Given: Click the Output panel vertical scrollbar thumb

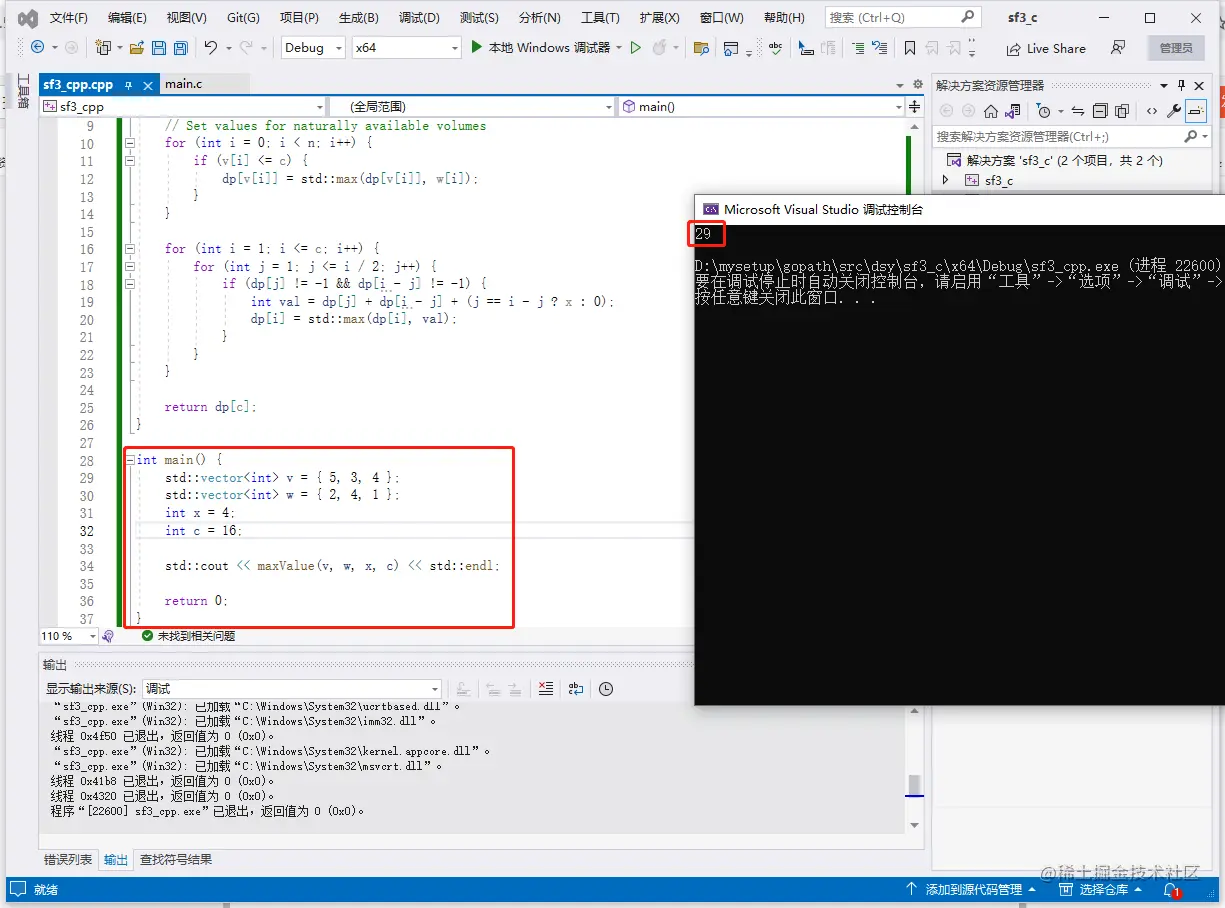Looking at the screenshot, I should [x=914, y=785].
